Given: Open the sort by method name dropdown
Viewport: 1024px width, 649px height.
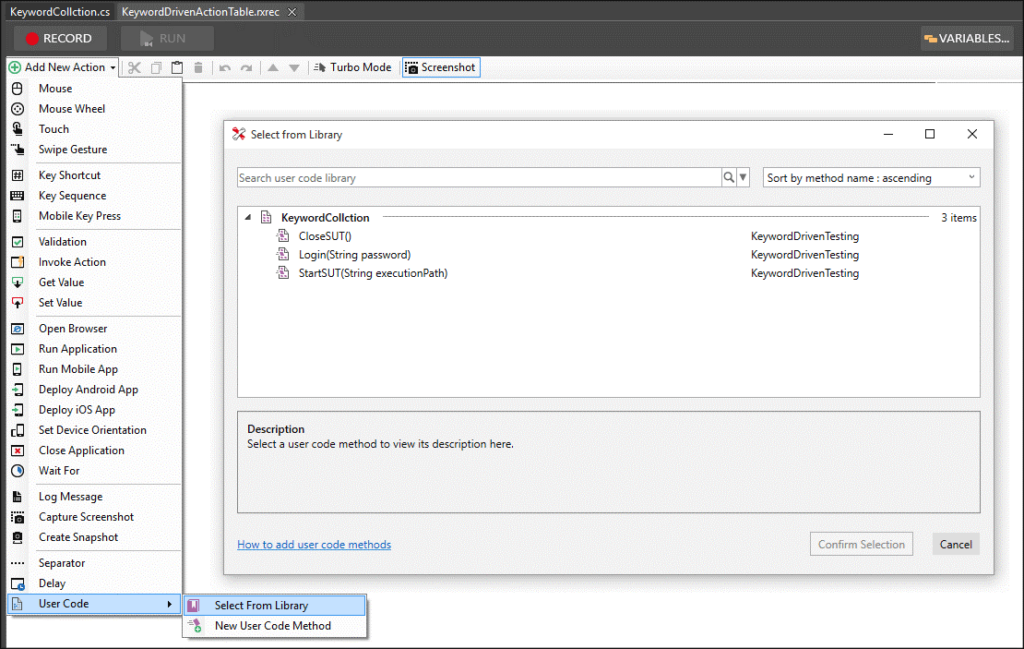Looking at the screenshot, I should point(871,178).
